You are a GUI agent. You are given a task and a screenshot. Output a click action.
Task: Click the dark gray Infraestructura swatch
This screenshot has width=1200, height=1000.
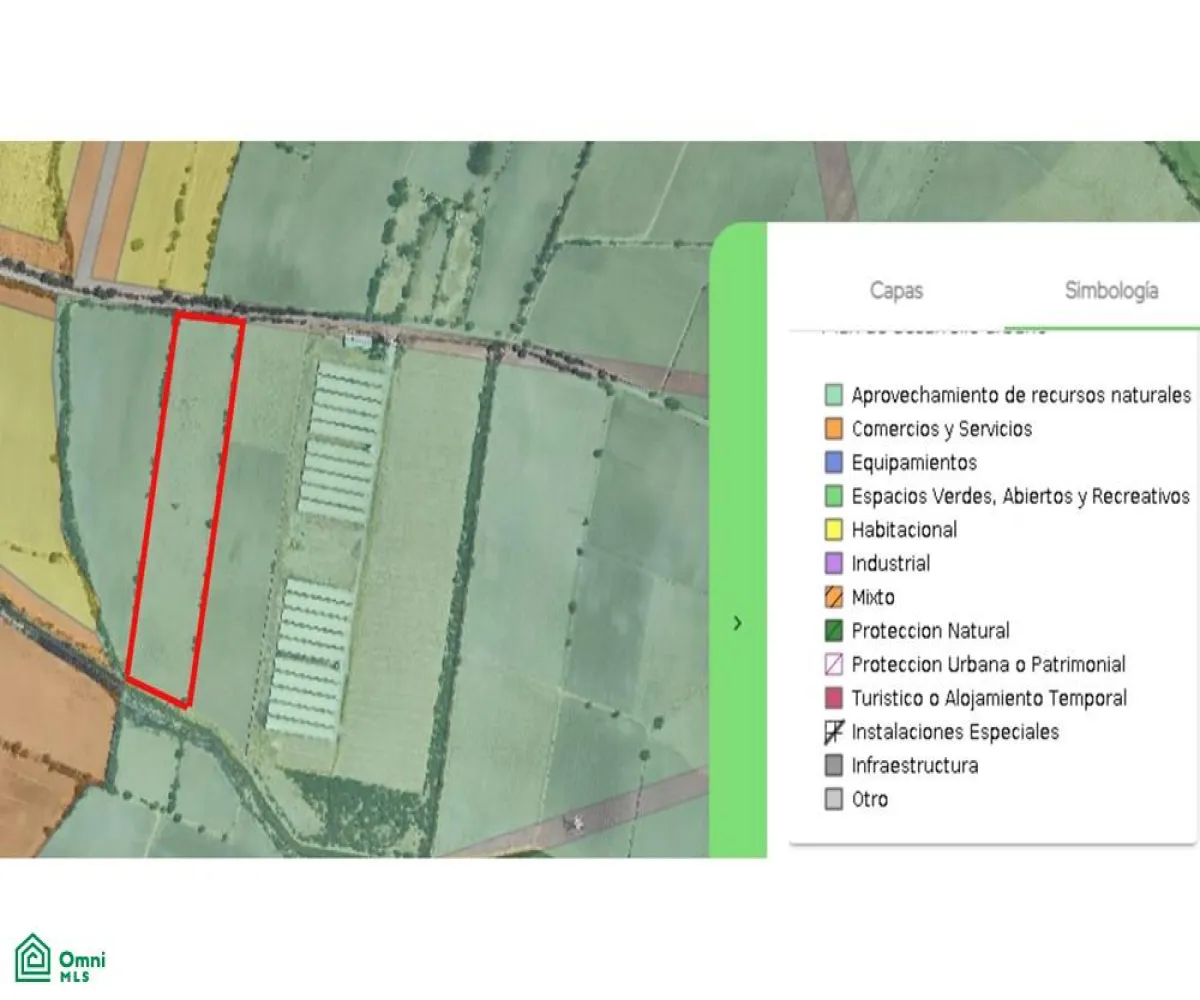(834, 766)
